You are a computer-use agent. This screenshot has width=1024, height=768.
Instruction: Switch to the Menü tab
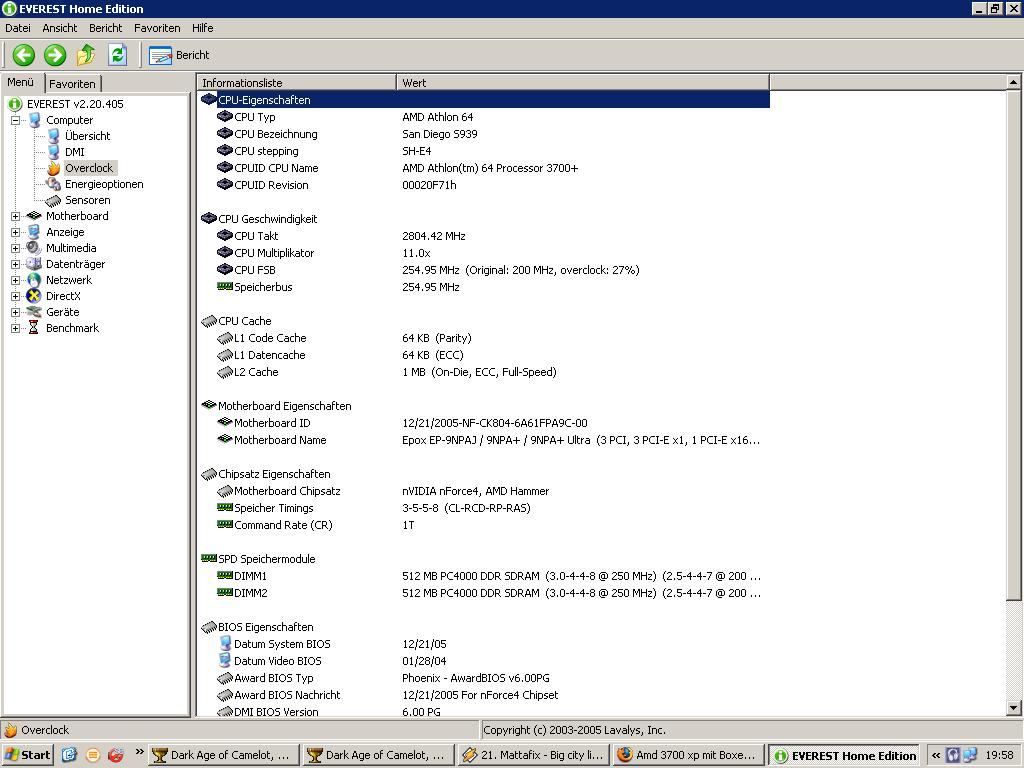click(x=21, y=83)
